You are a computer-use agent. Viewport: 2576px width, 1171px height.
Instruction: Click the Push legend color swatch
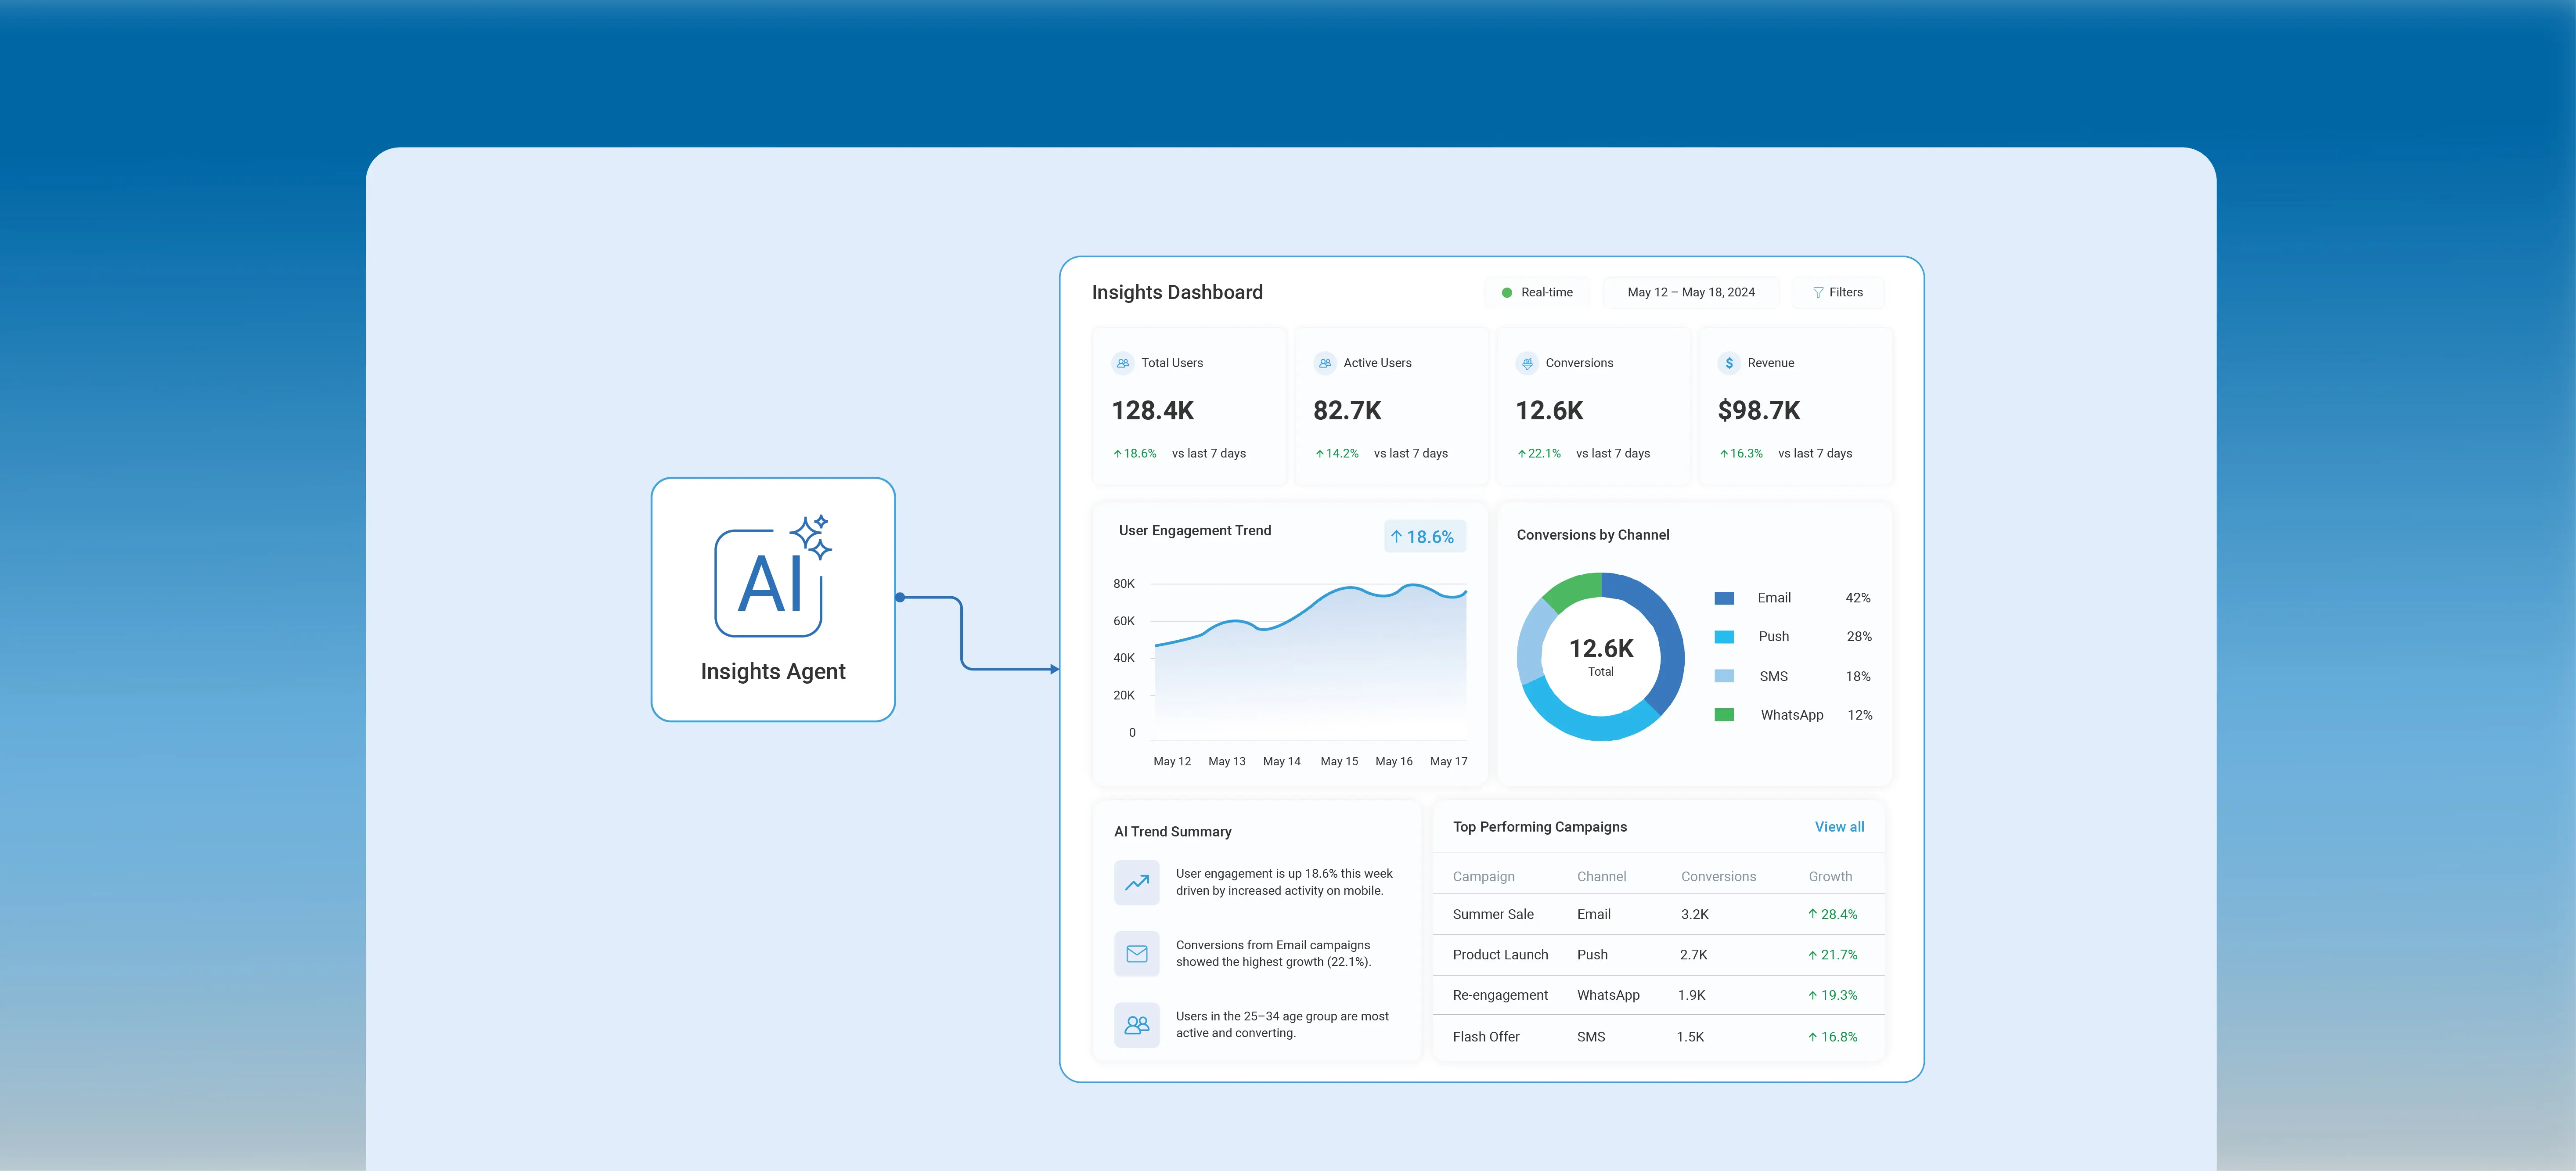pyautogui.click(x=1724, y=637)
